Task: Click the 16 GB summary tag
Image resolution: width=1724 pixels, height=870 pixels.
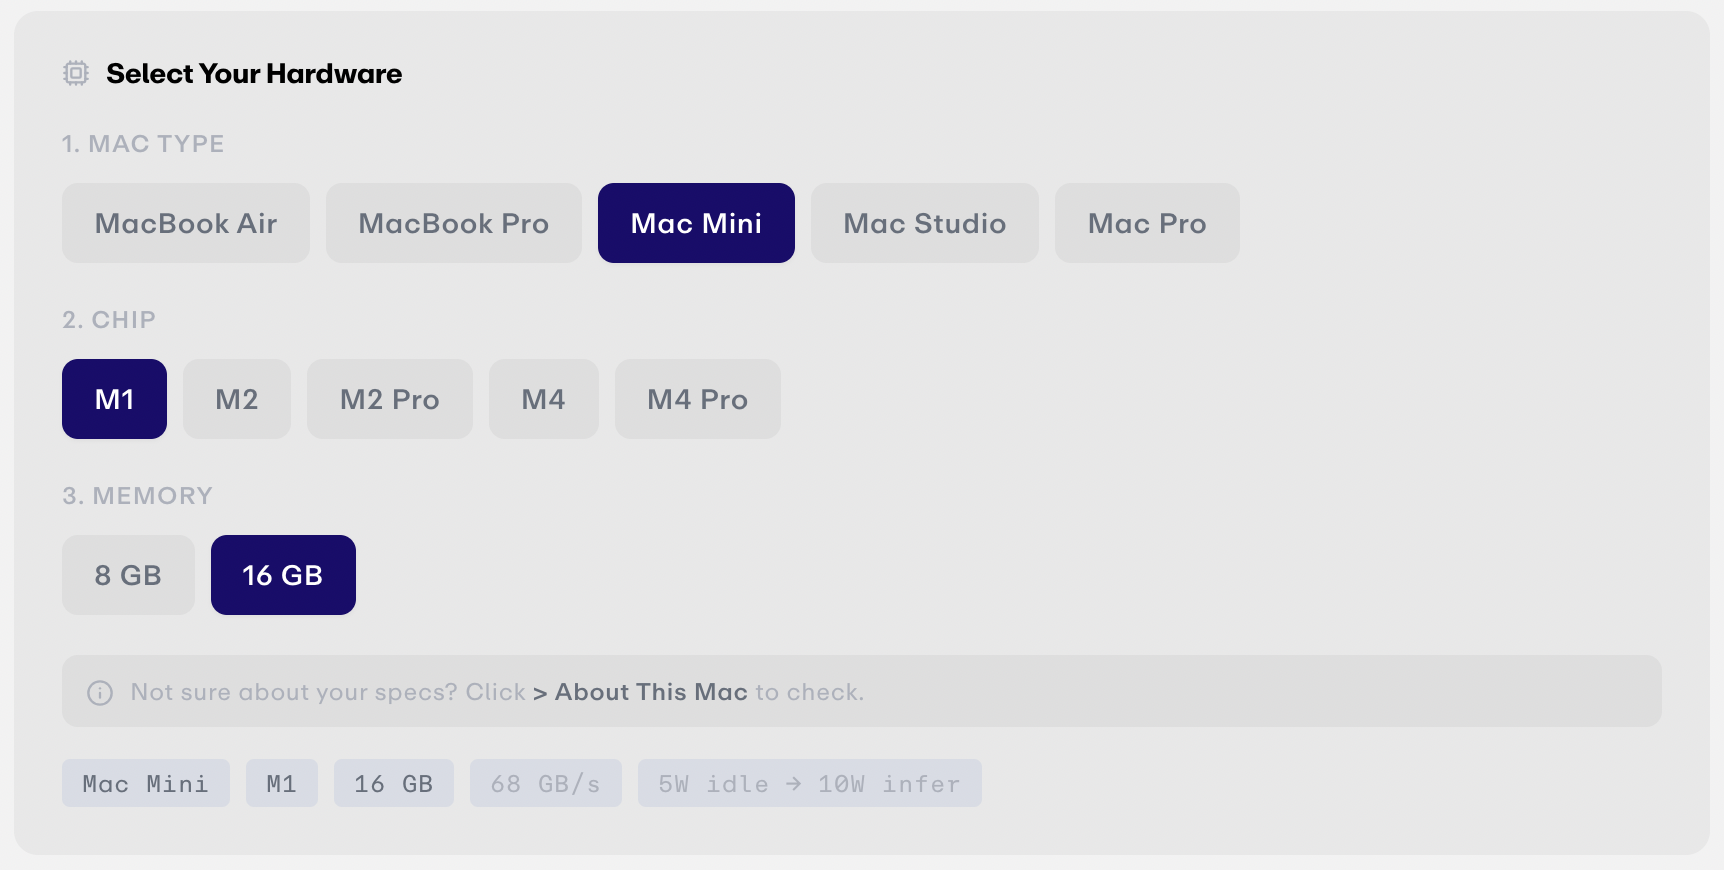Action: 394,783
